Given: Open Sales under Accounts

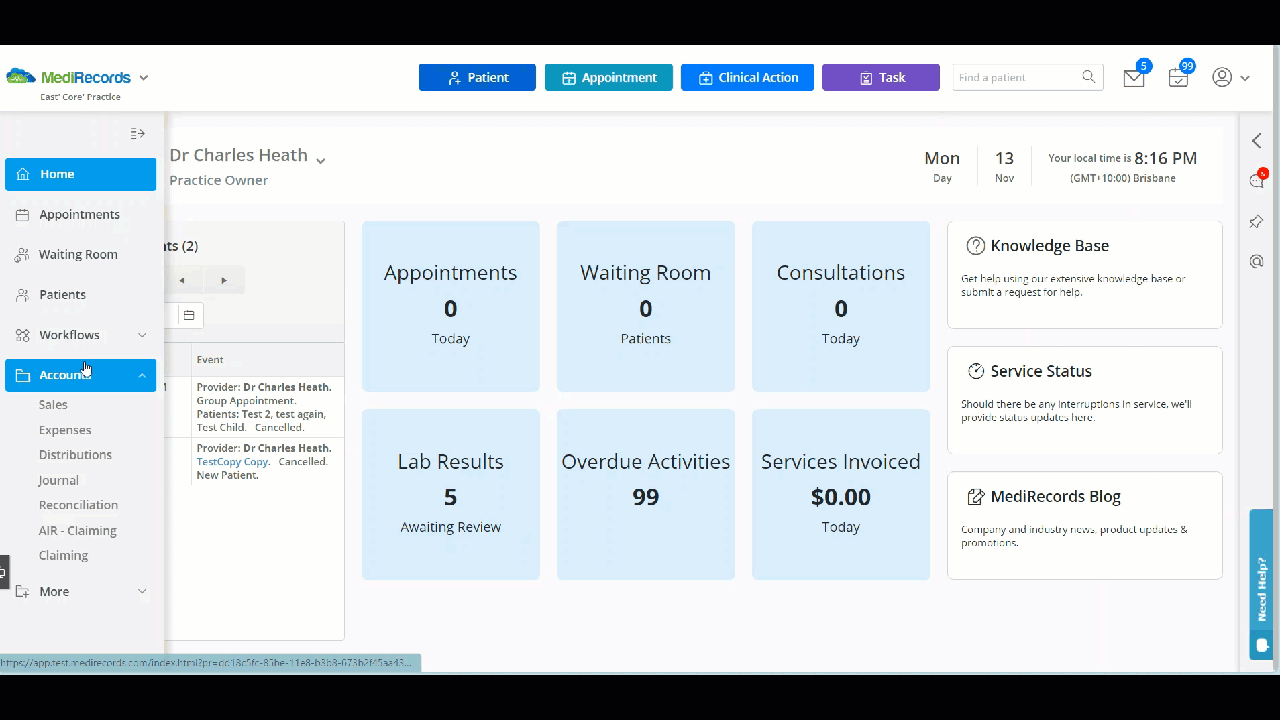Looking at the screenshot, I should [x=53, y=404].
